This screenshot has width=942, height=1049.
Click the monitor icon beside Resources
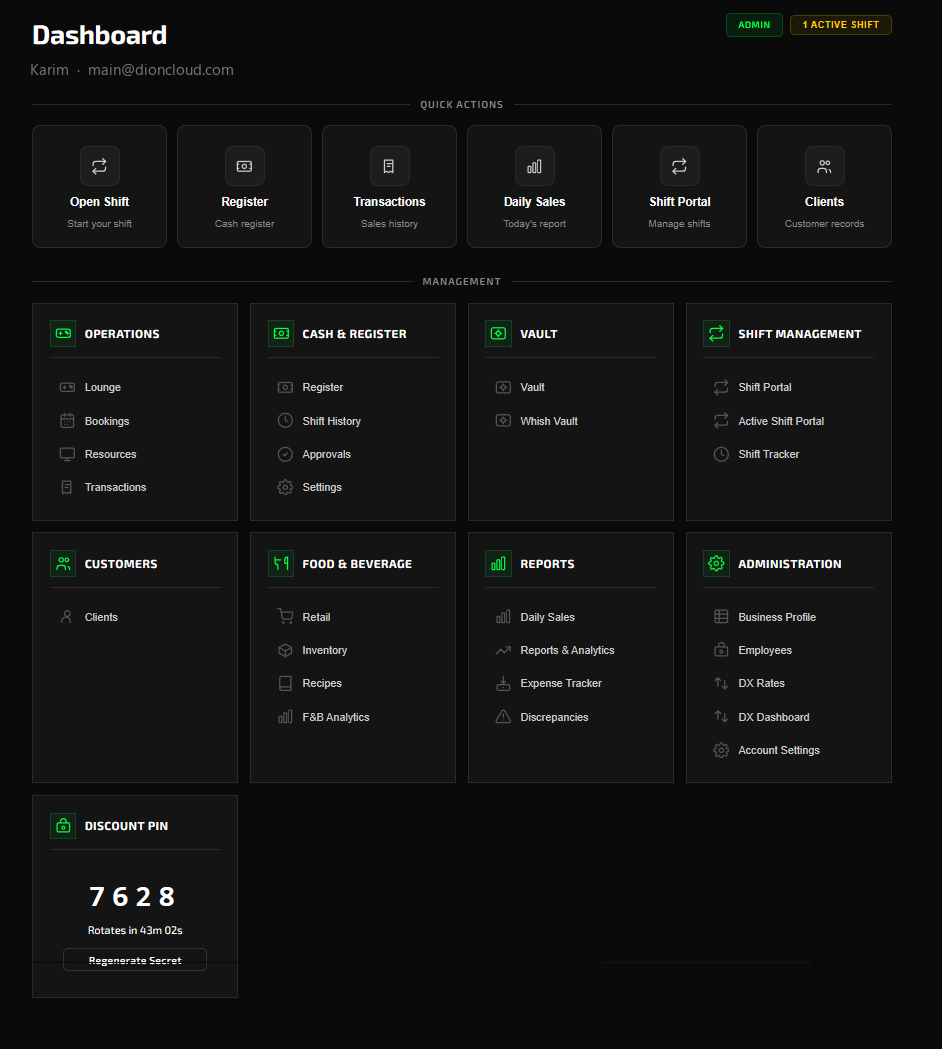tap(67, 454)
